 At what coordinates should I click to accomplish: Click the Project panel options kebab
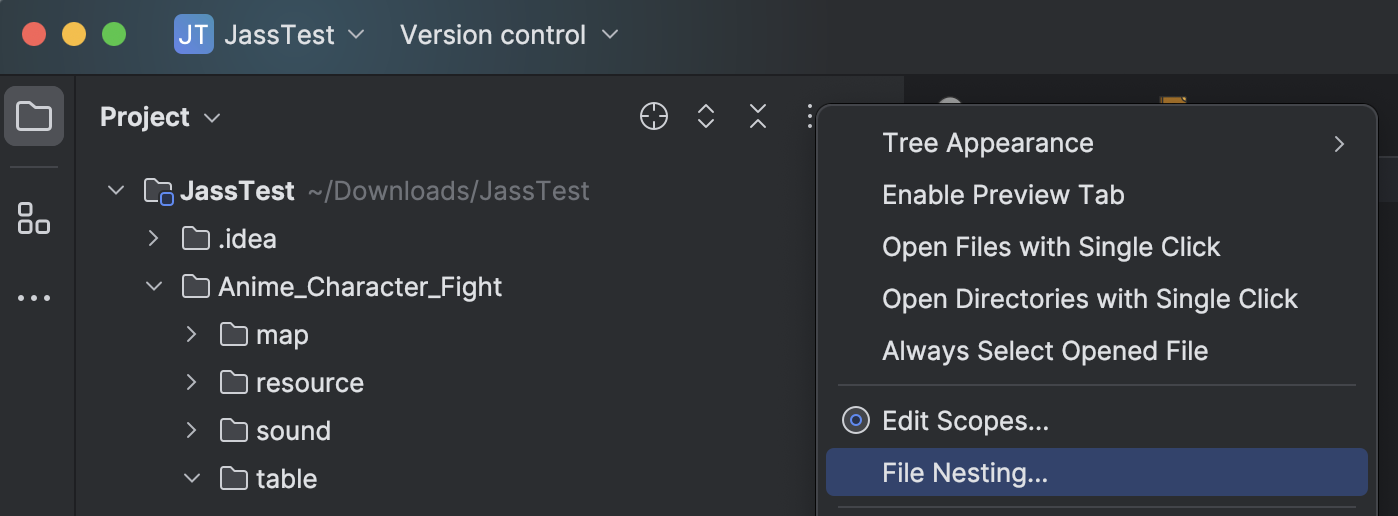pyautogui.click(x=808, y=117)
